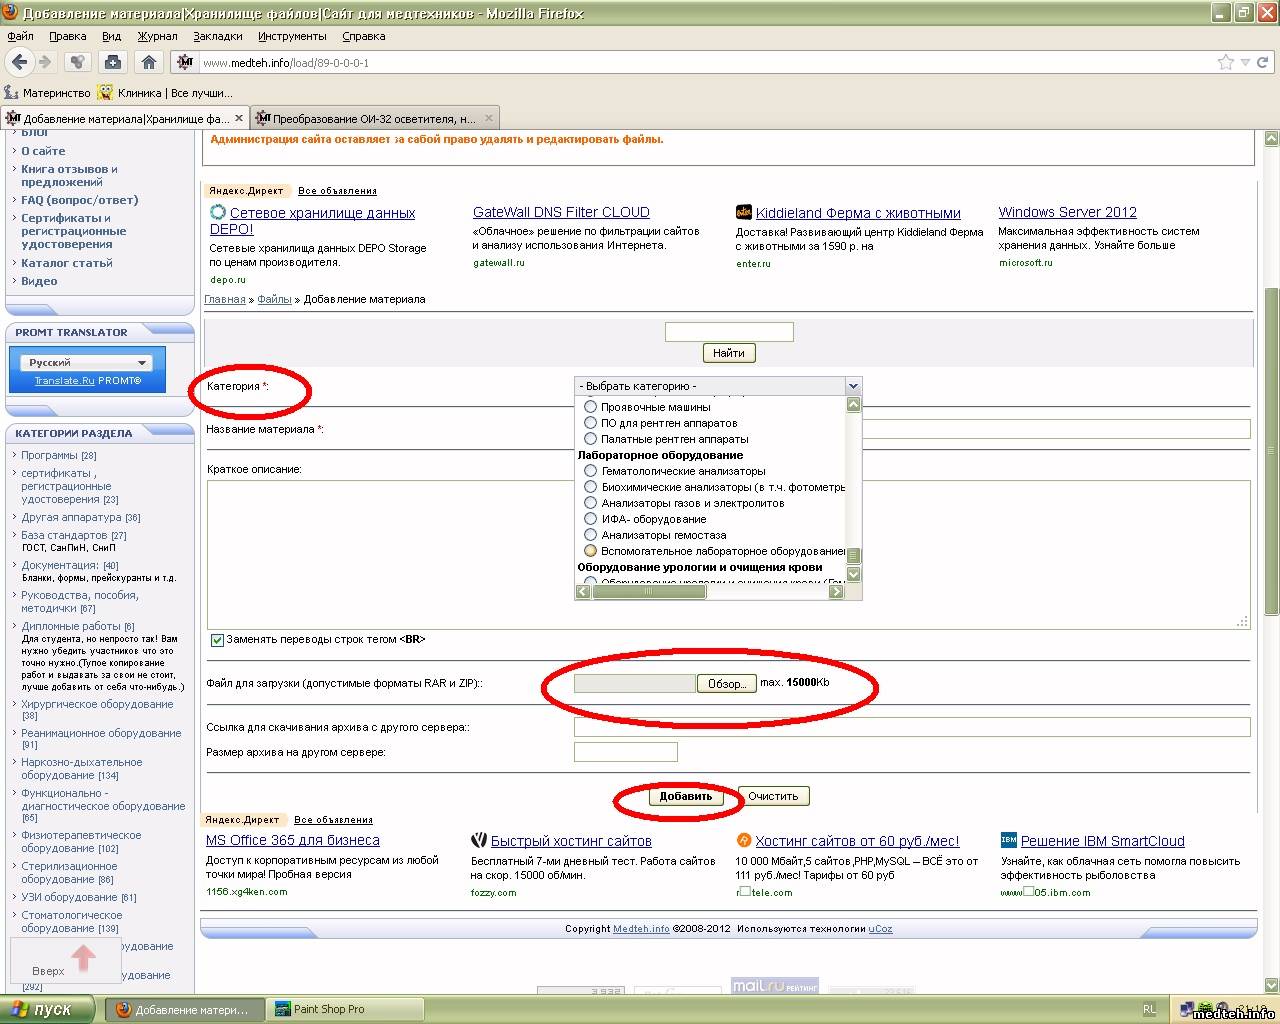This screenshot has width=1280, height=1024.
Task: Click the medical-kit plus icon in the toolbar
Action: coord(113,62)
